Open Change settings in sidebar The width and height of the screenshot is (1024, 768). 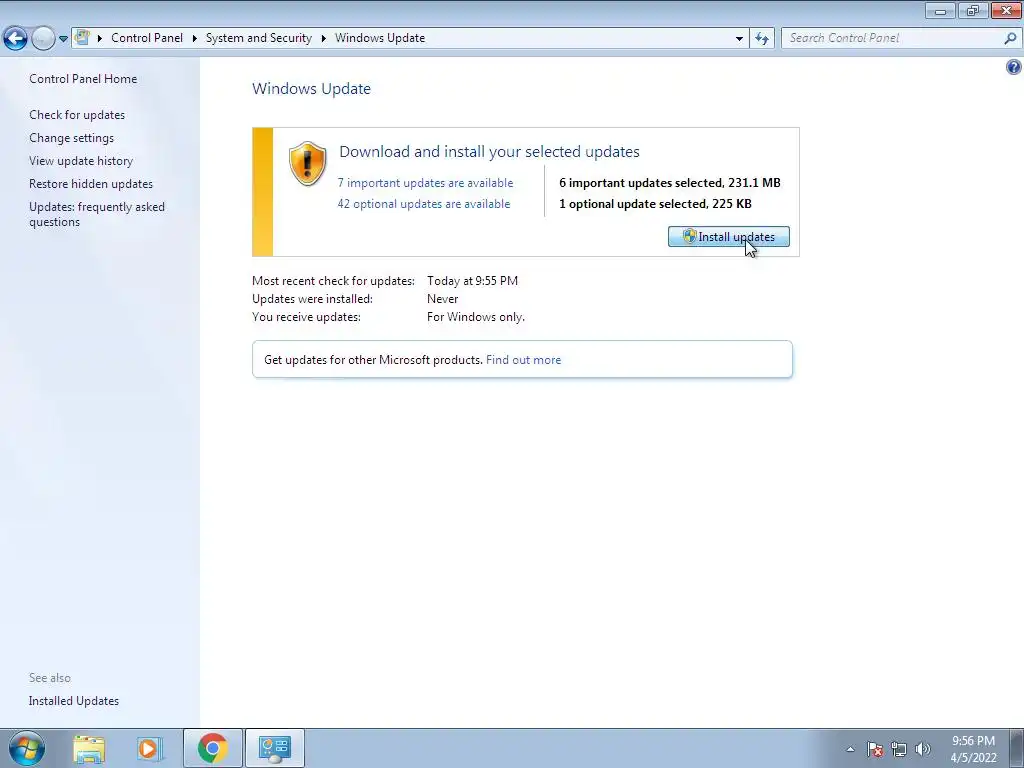(71, 138)
